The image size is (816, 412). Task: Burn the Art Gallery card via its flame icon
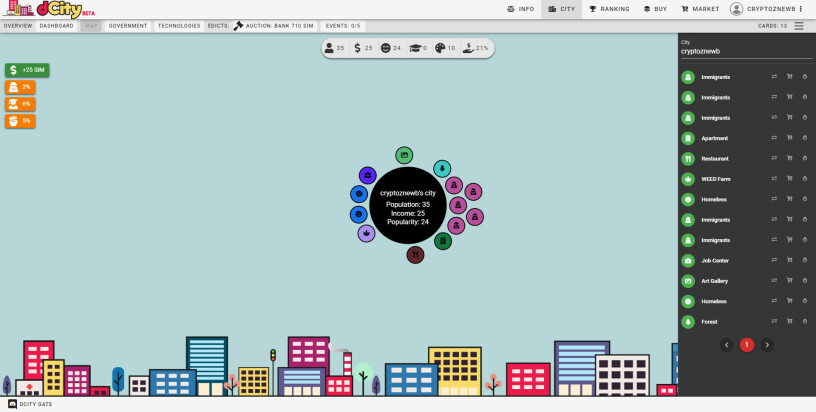[805, 280]
